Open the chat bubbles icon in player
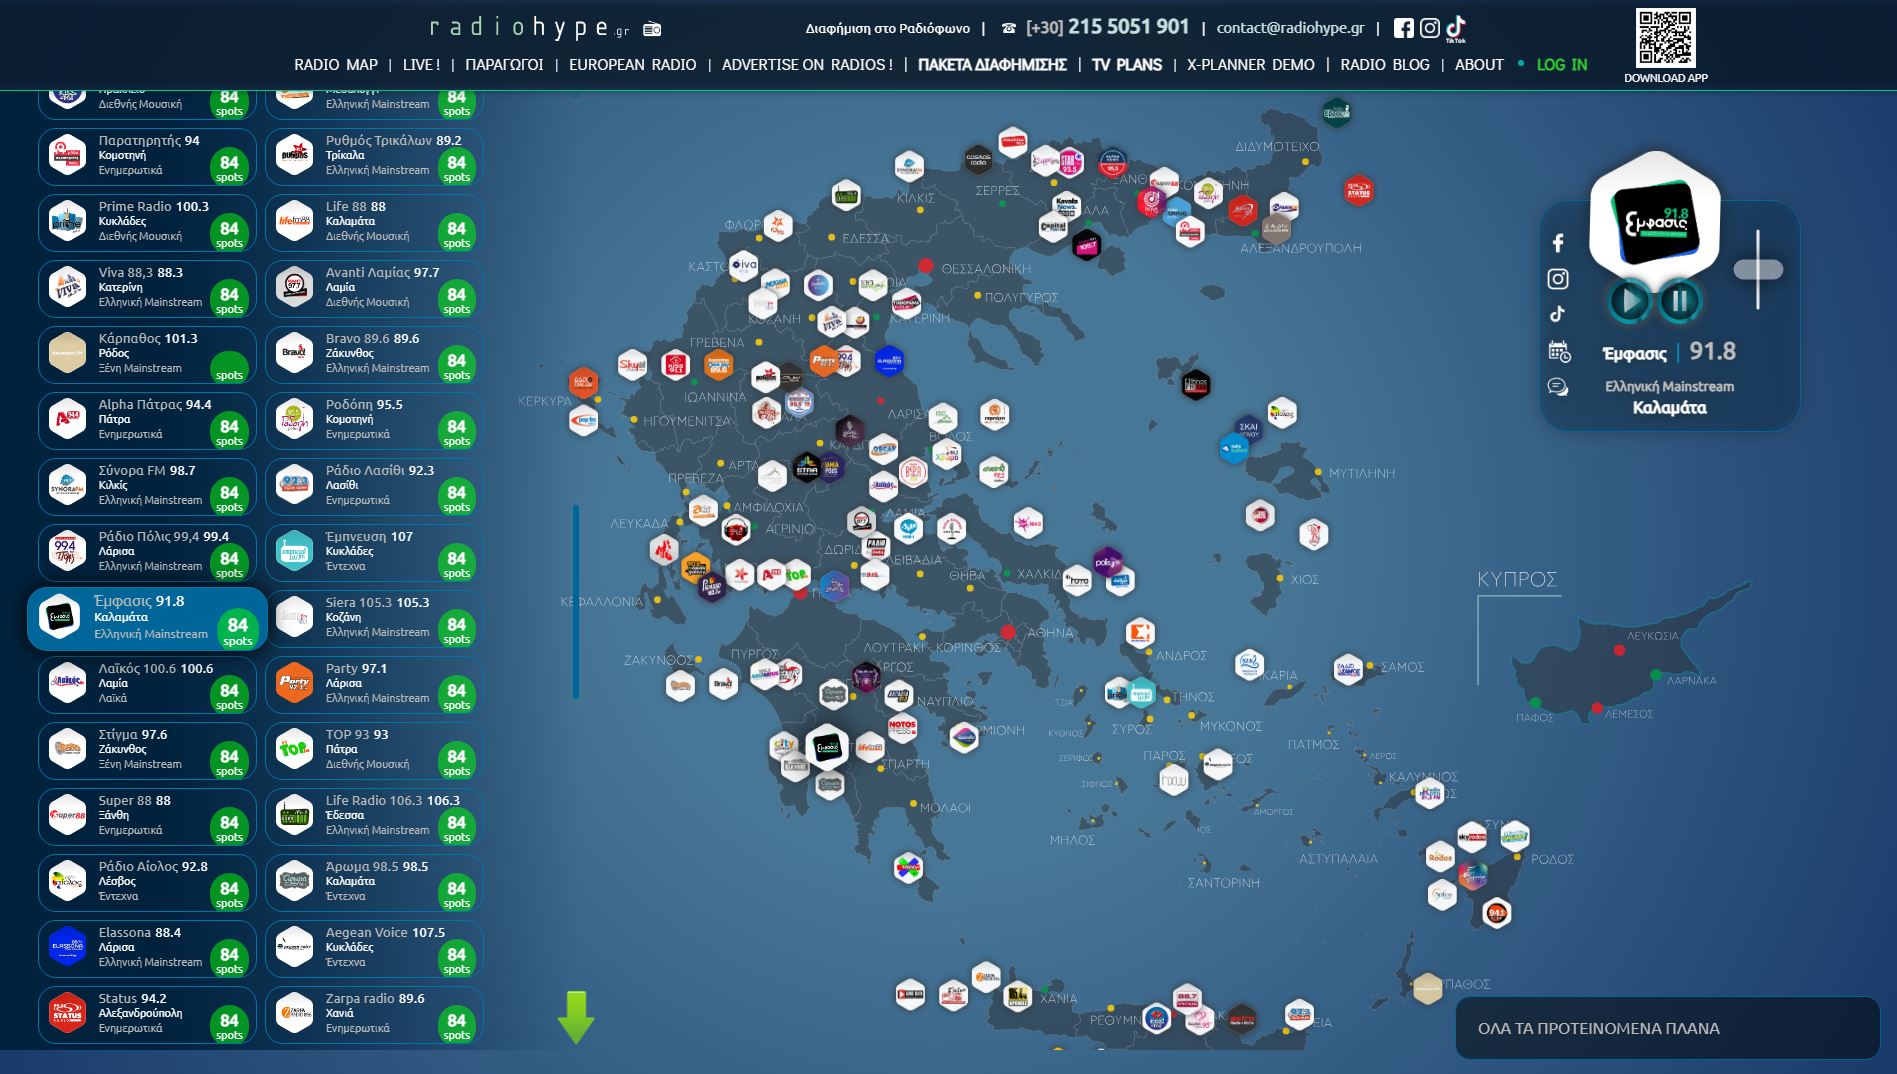Image resolution: width=1897 pixels, height=1074 pixels. (x=1557, y=387)
